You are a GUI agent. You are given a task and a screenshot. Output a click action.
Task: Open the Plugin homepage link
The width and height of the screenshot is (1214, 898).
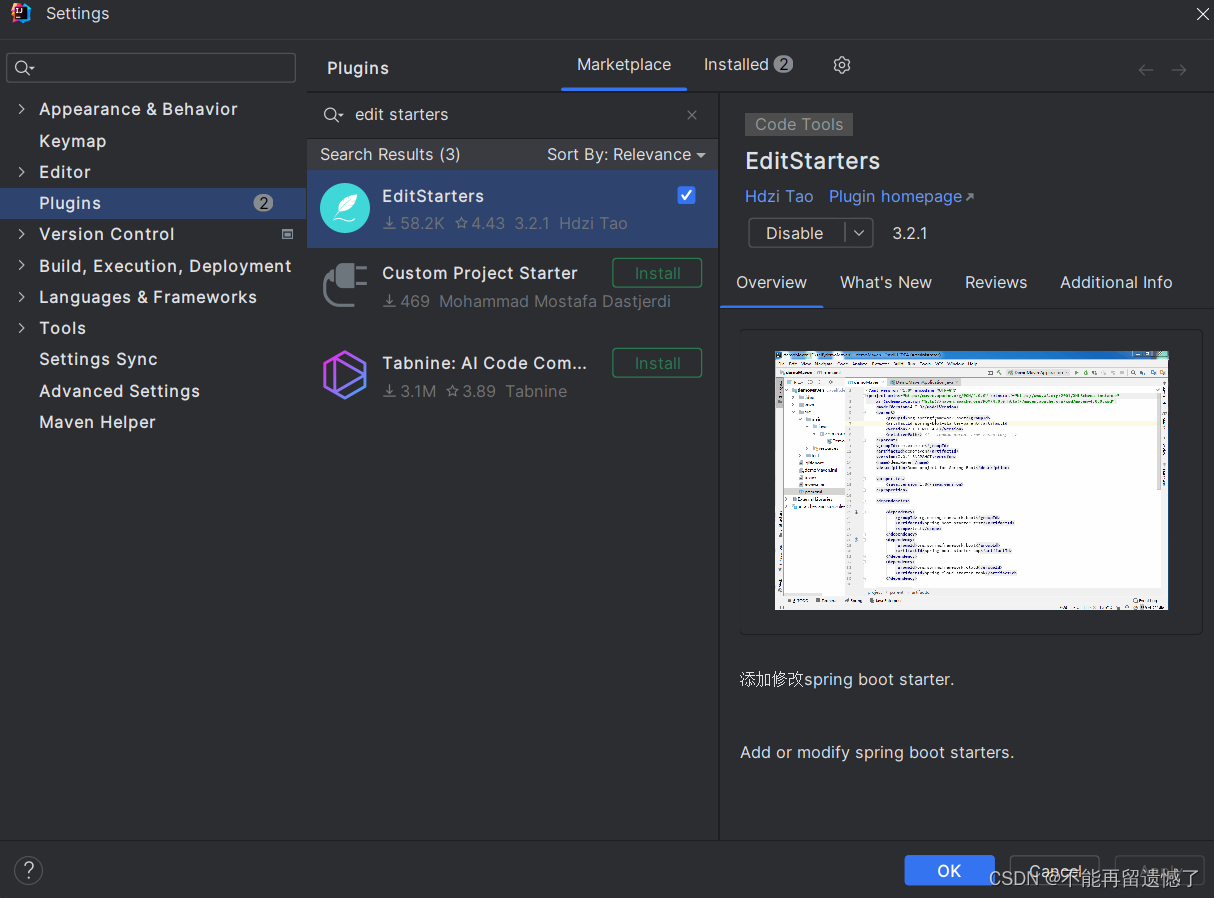click(901, 196)
